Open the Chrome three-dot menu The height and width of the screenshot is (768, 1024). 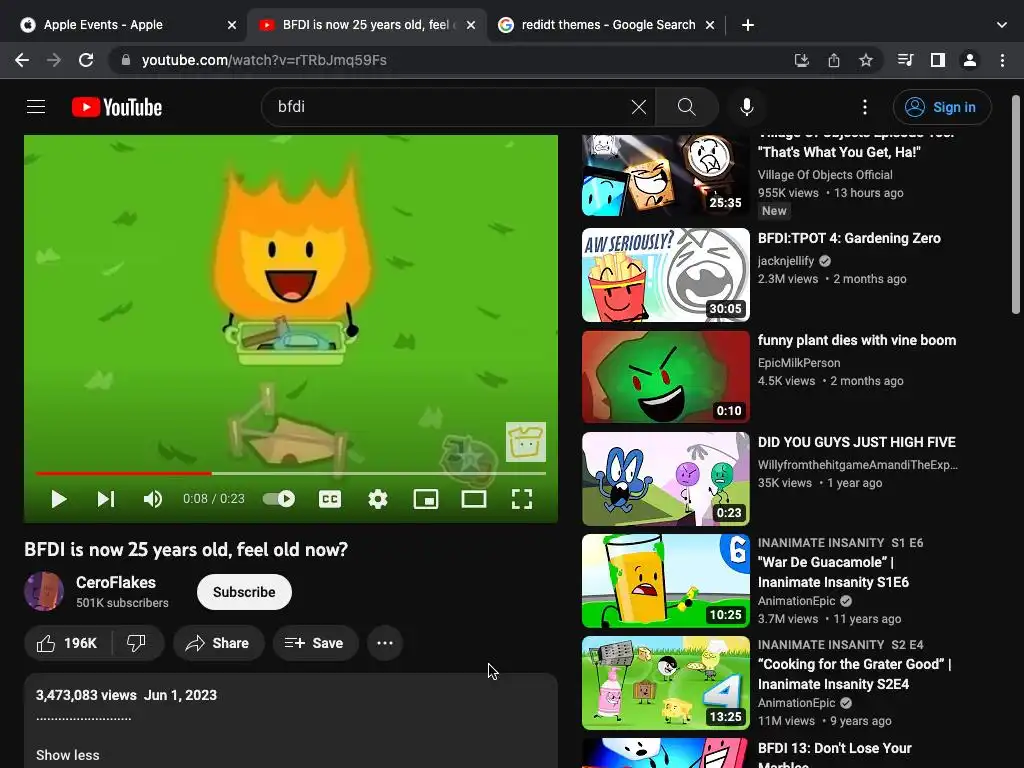(1002, 60)
